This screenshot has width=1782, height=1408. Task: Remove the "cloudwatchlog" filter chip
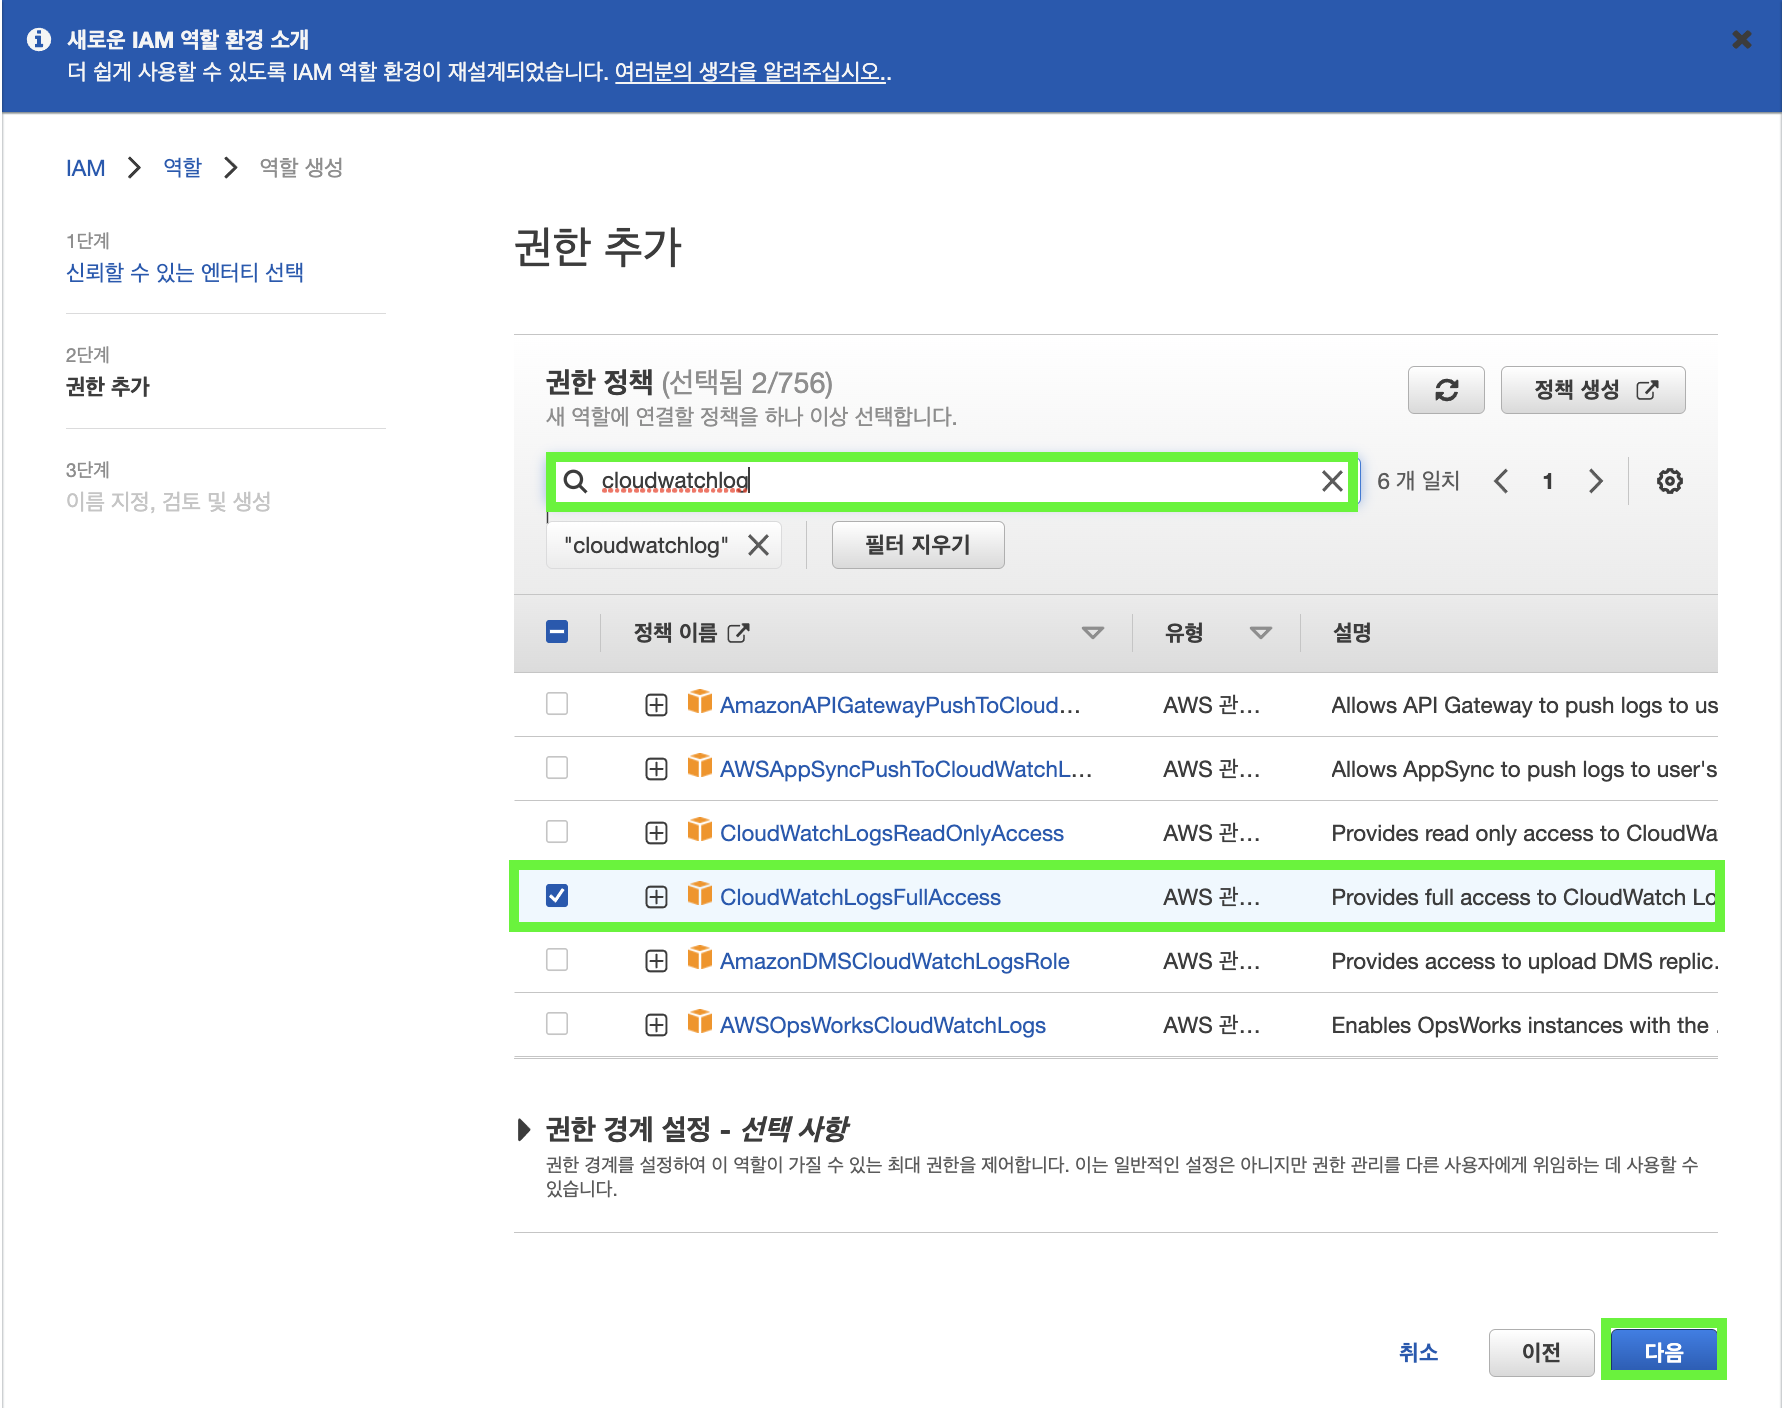[759, 545]
